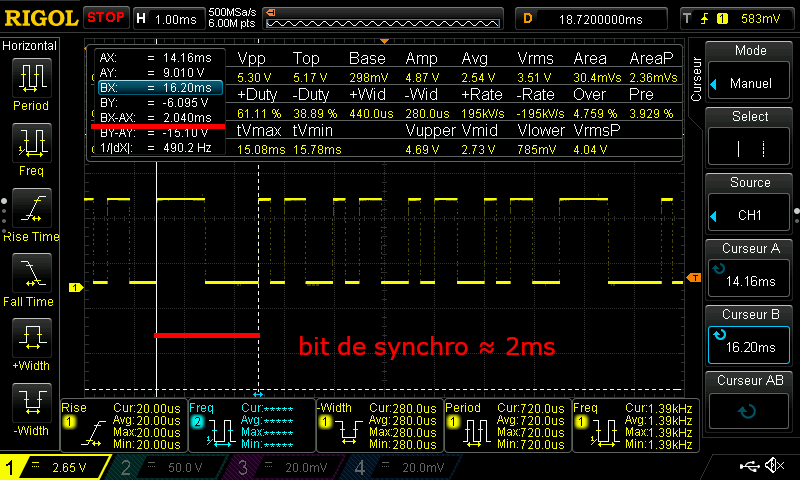
Task: Click the Curseur side tab label
Action: click(696, 79)
